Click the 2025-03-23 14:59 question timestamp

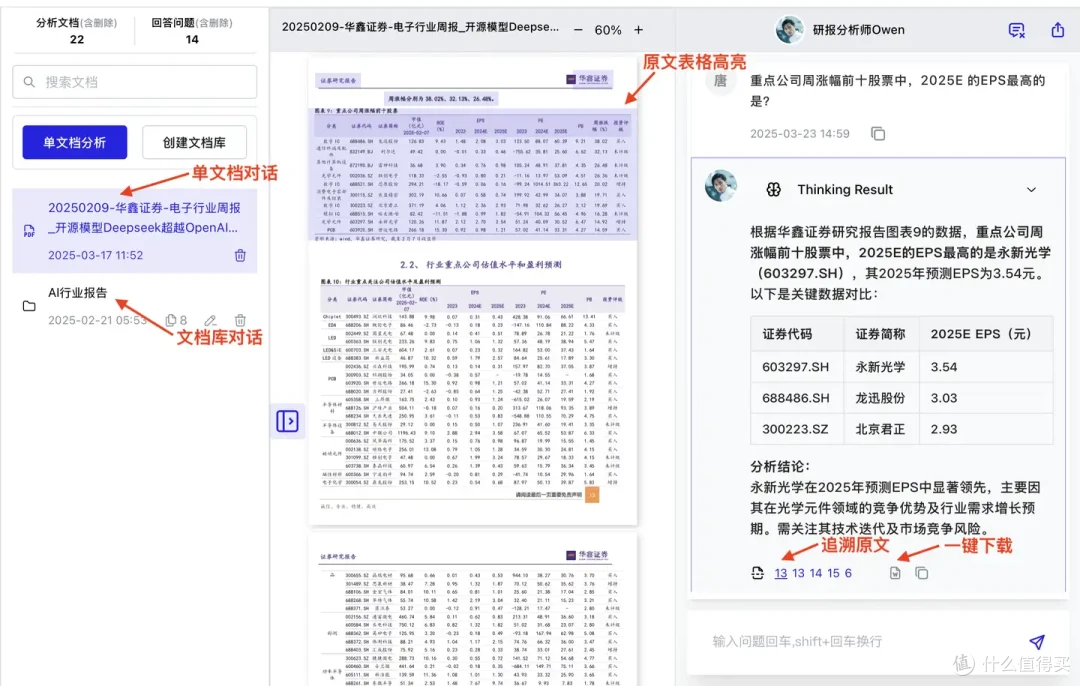click(800, 134)
